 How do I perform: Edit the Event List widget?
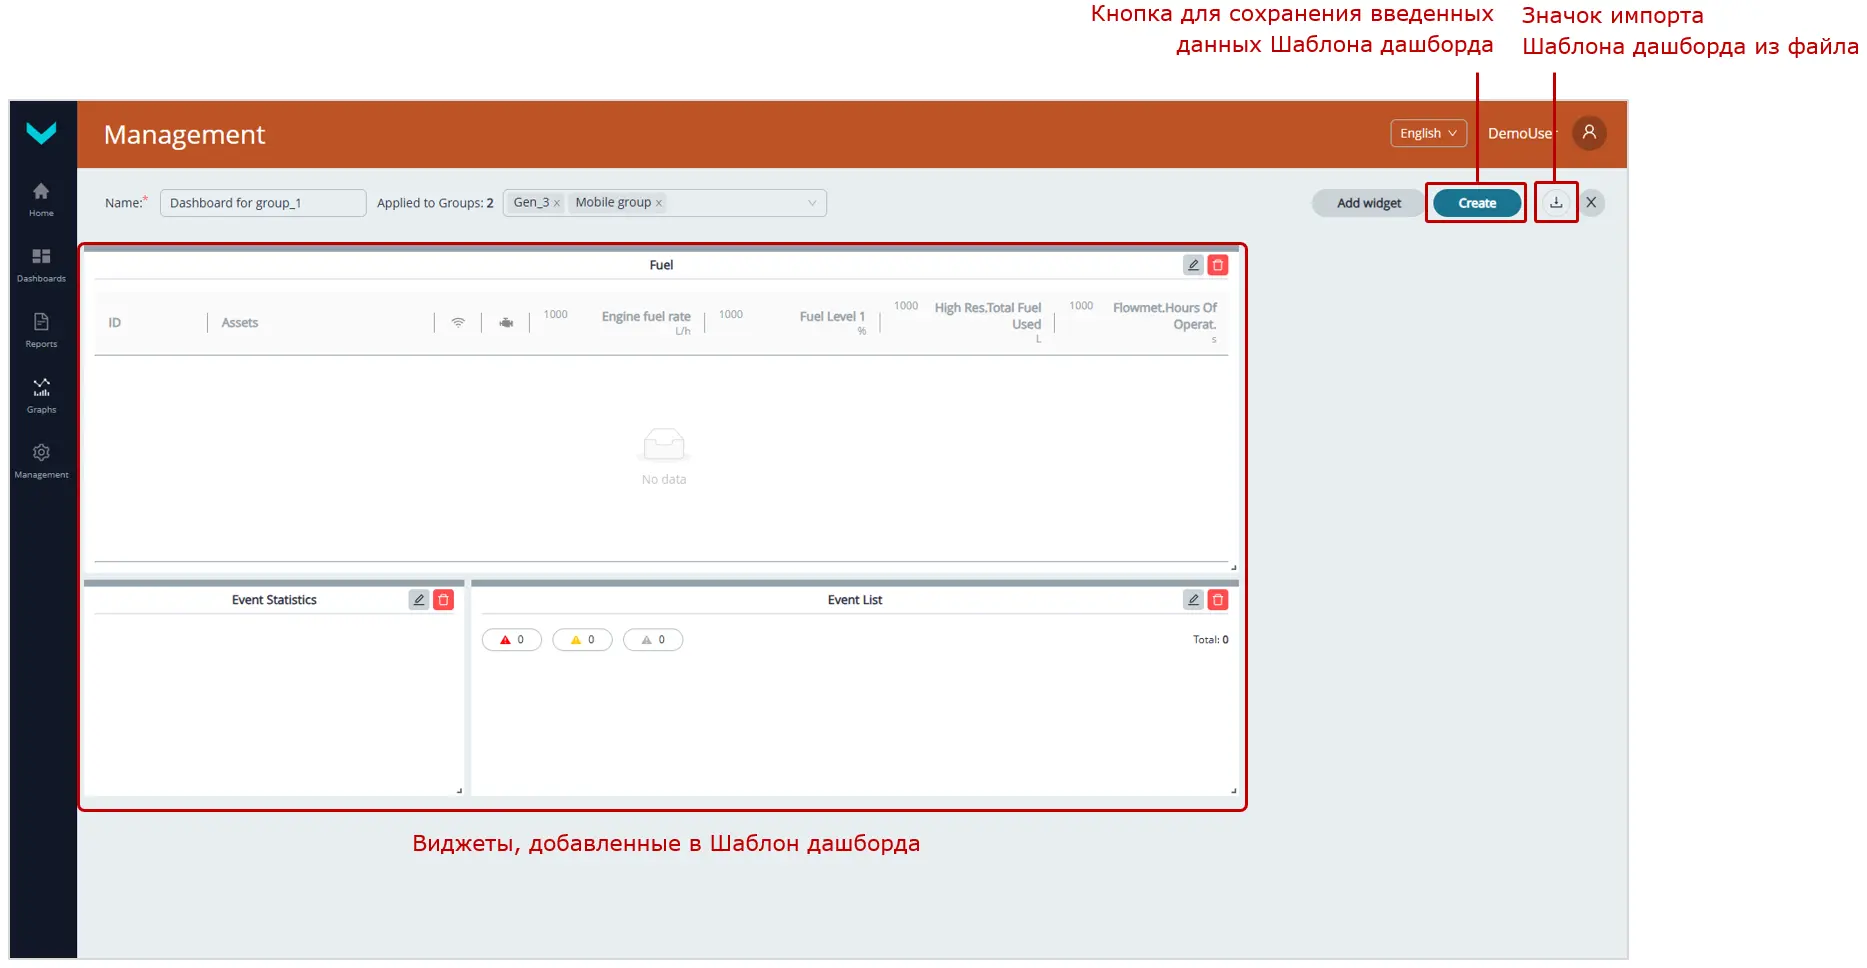click(x=1193, y=600)
